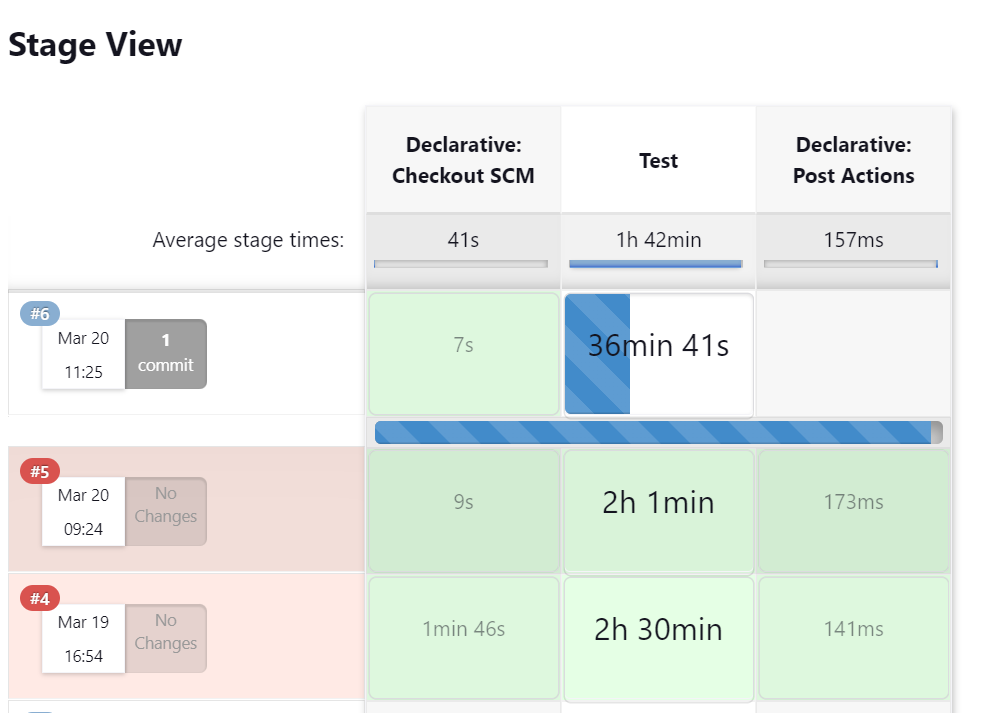This screenshot has width=1004, height=713.
Task: Select the Declarative: Post Actions column header
Action: click(853, 160)
